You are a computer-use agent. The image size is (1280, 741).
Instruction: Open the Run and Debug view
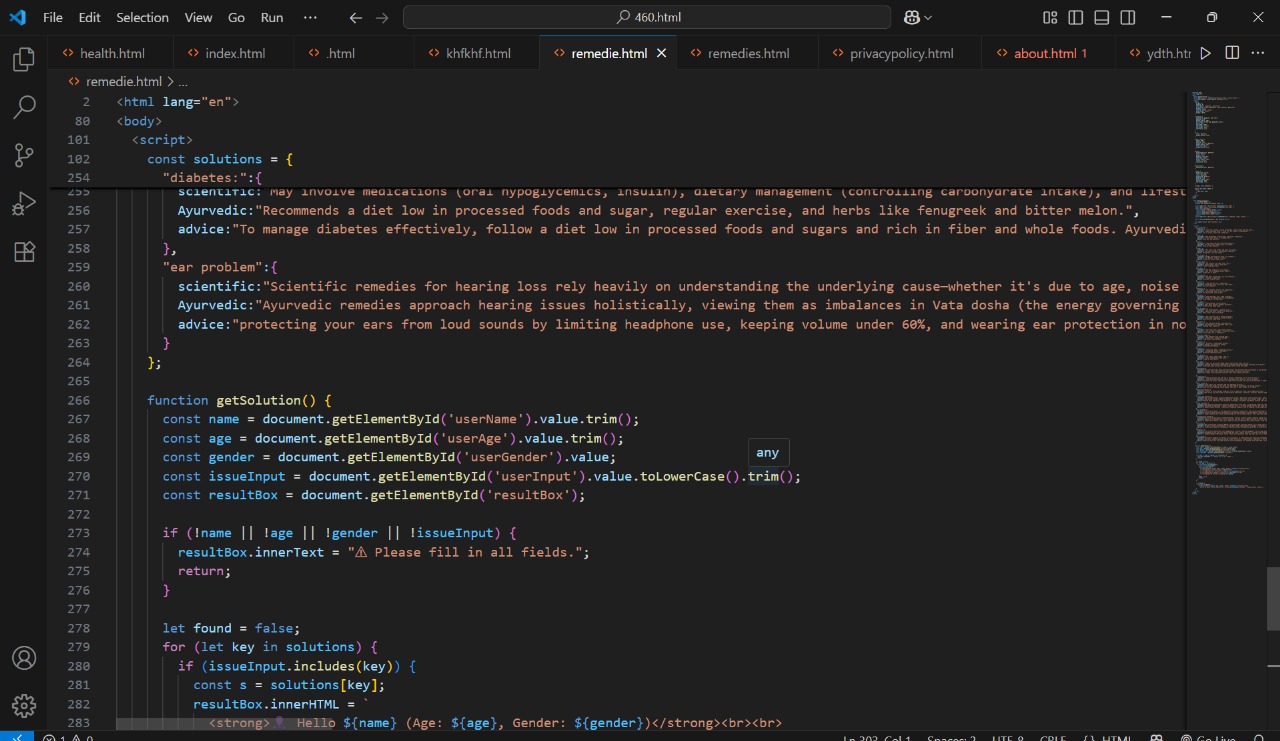(24, 204)
